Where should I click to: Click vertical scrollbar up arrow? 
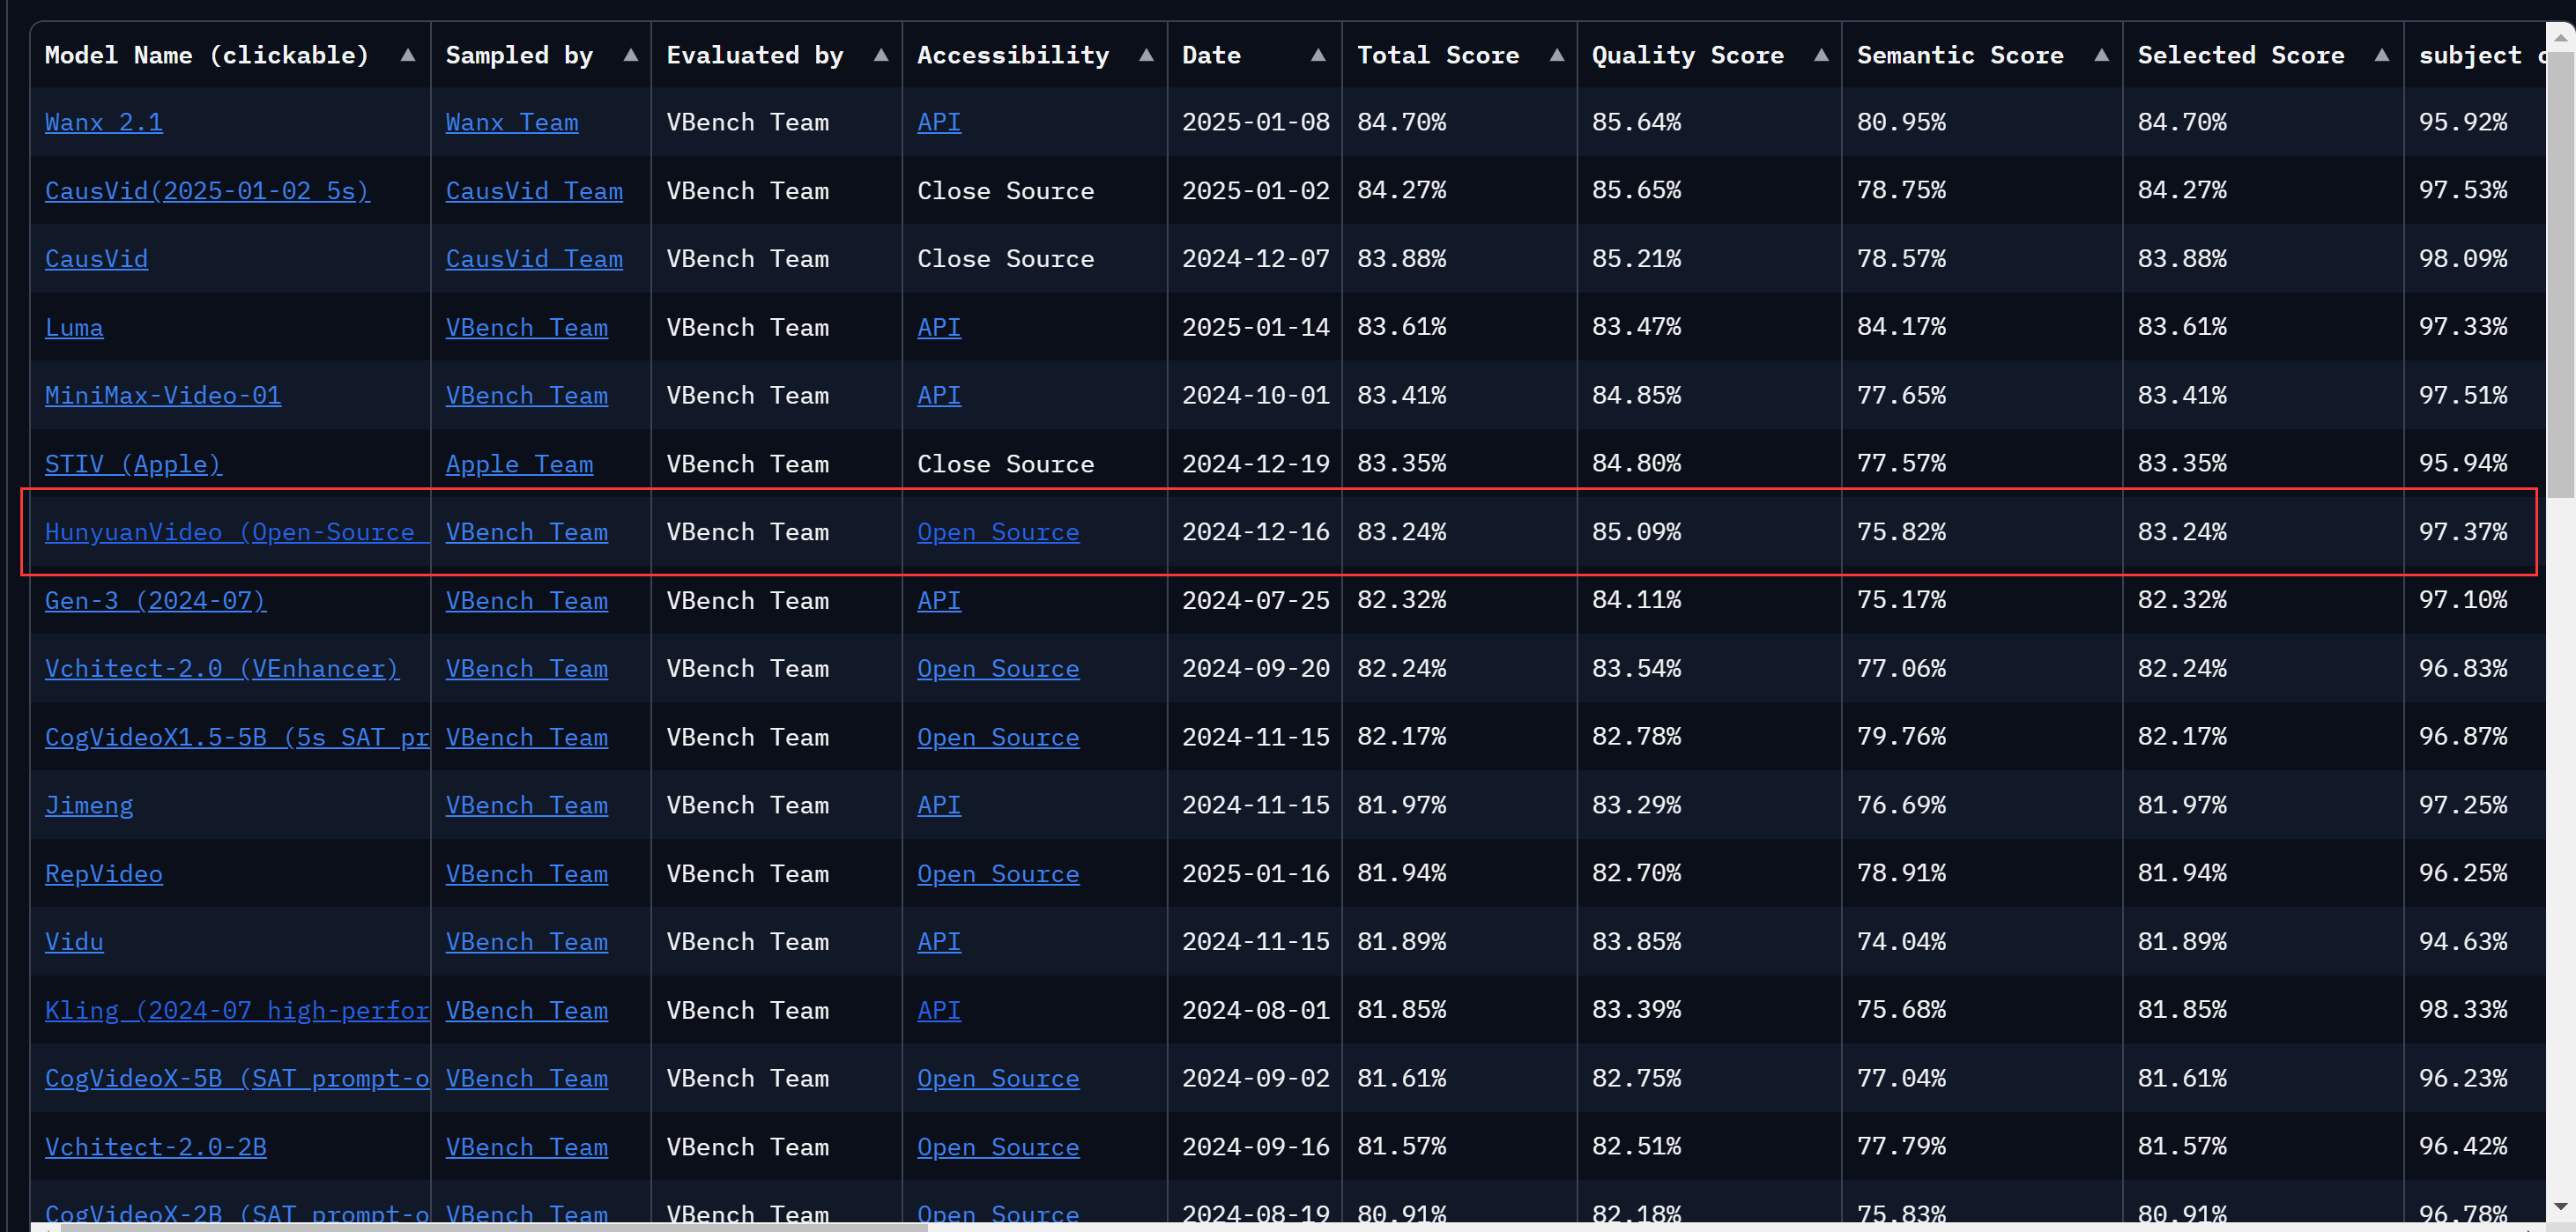2560,37
